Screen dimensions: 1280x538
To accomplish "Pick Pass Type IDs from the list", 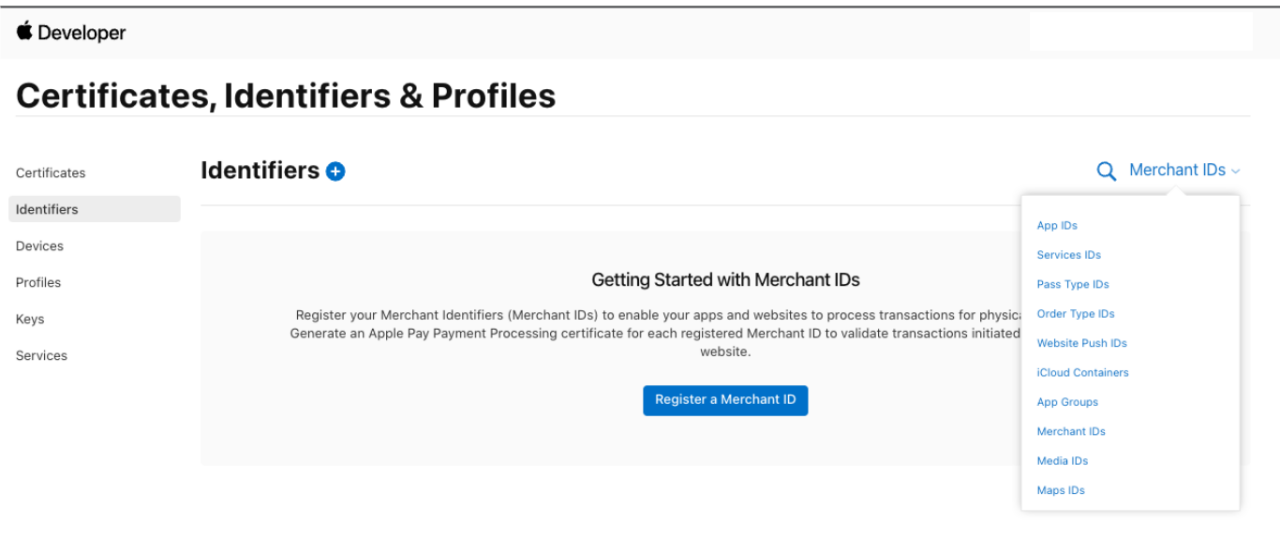I will coord(1073,285).
